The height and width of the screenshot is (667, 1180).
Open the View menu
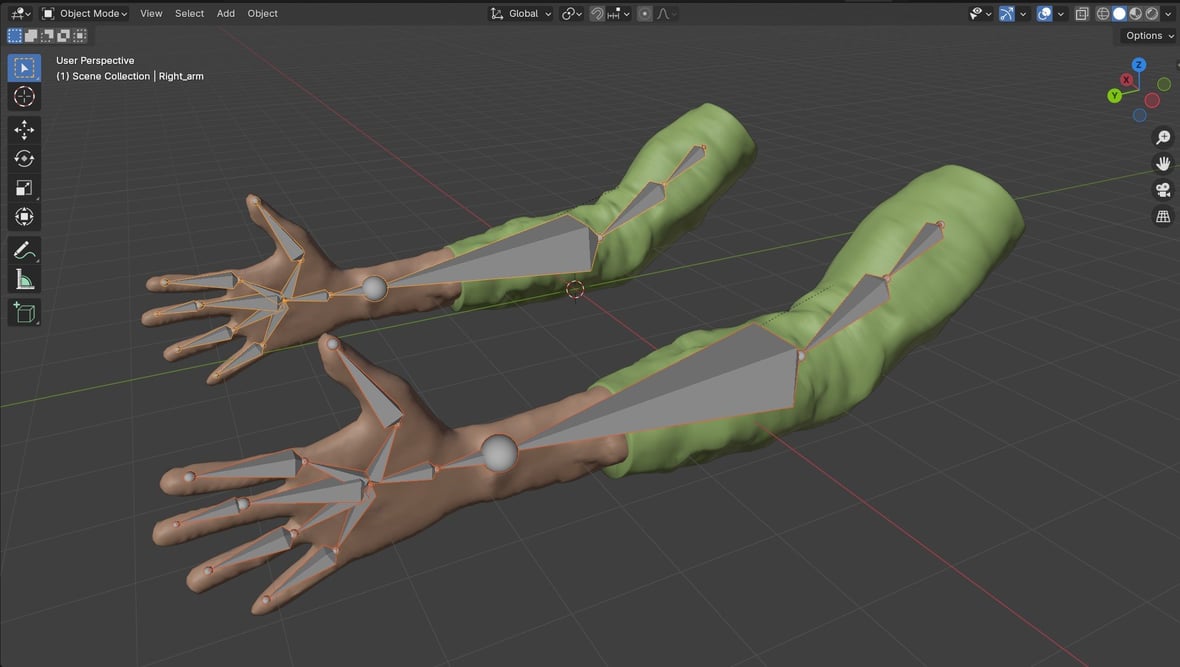click(150, 13)
